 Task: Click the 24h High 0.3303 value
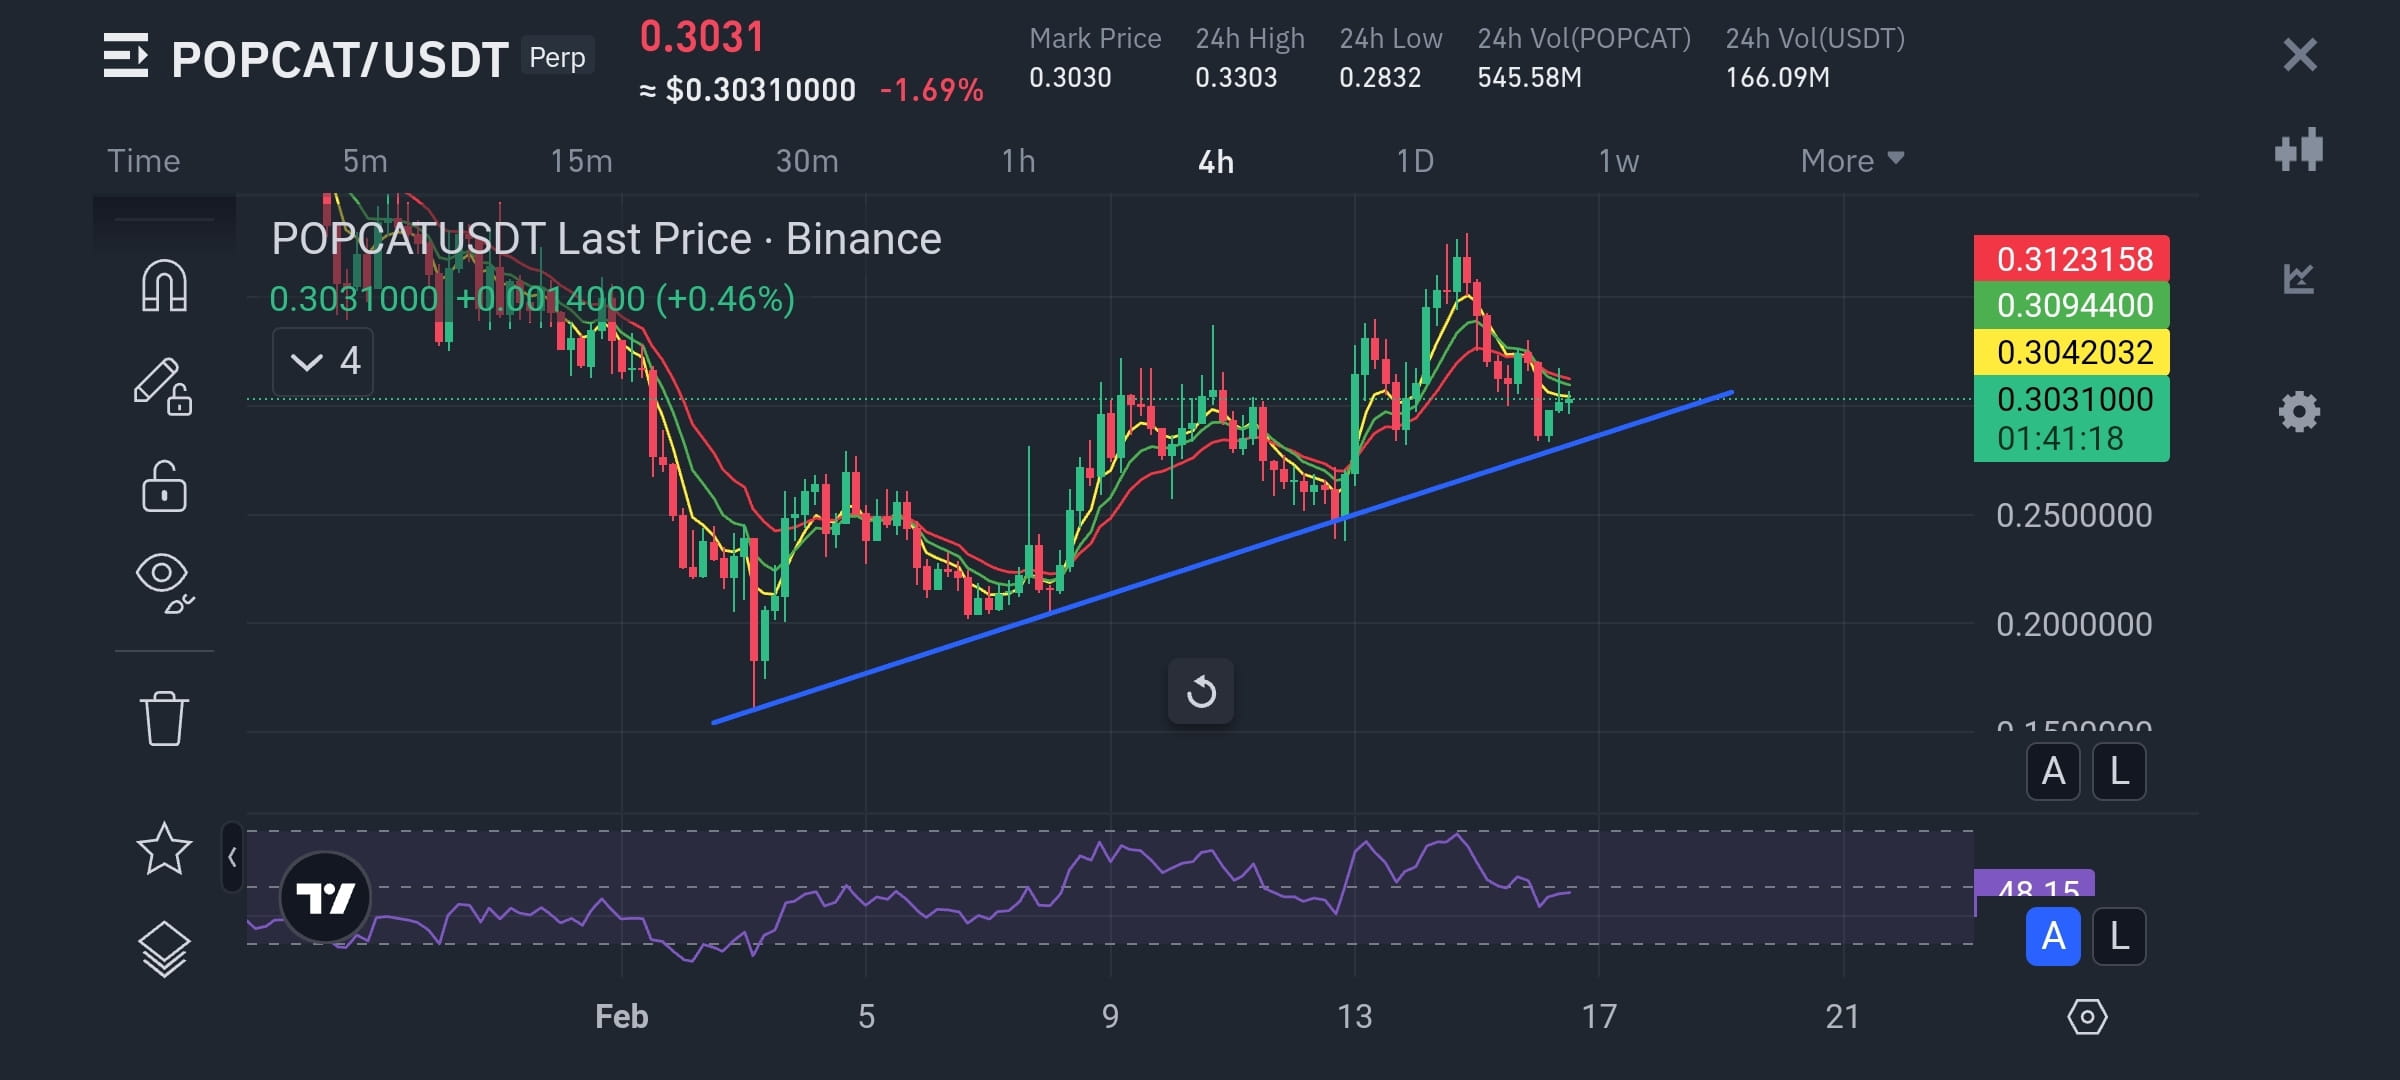[1236, 77]
